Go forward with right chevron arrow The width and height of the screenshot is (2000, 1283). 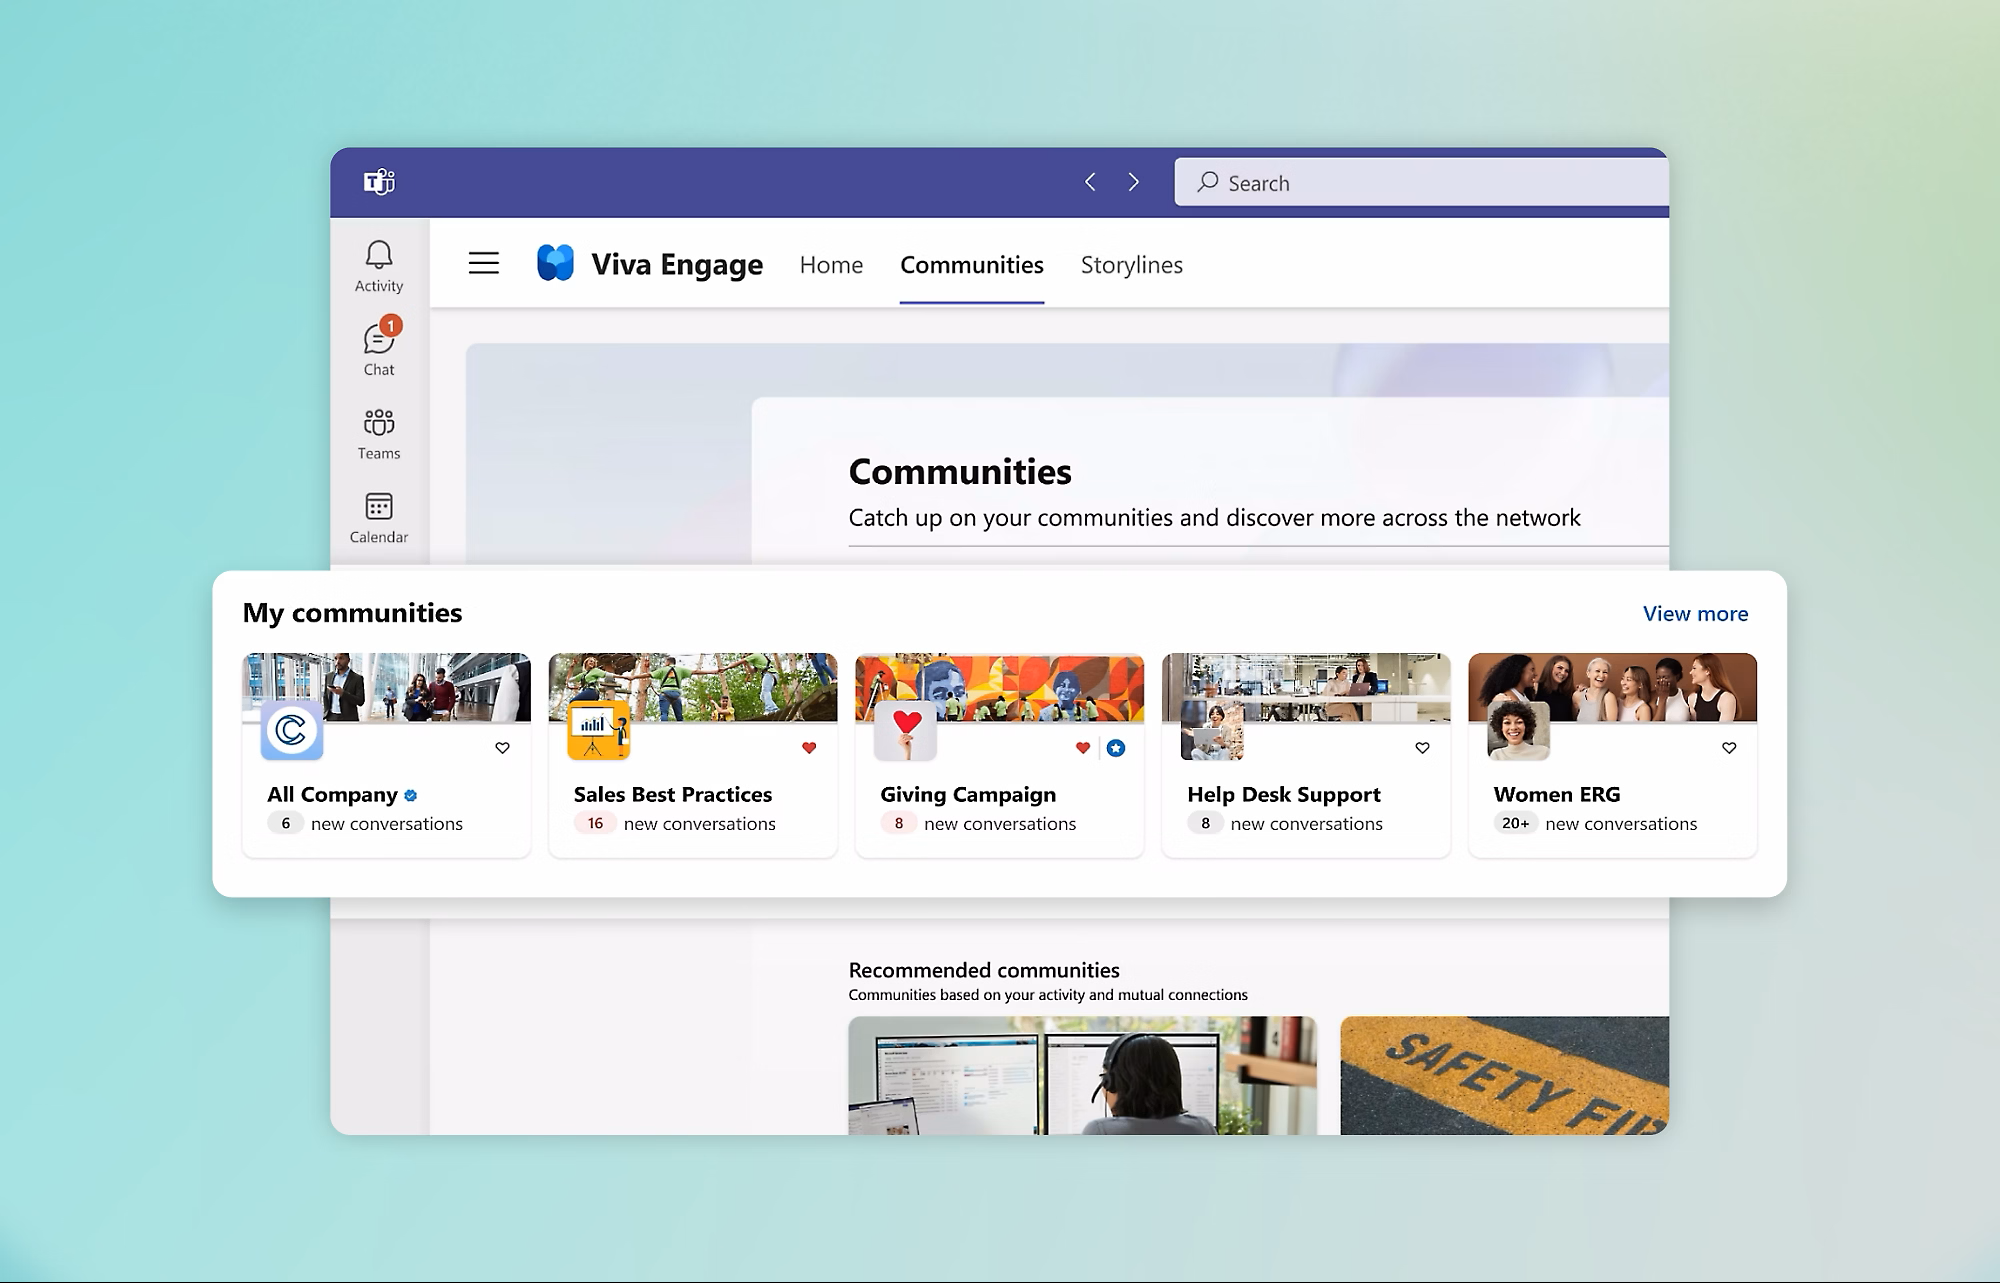(x=1133, y=182)
